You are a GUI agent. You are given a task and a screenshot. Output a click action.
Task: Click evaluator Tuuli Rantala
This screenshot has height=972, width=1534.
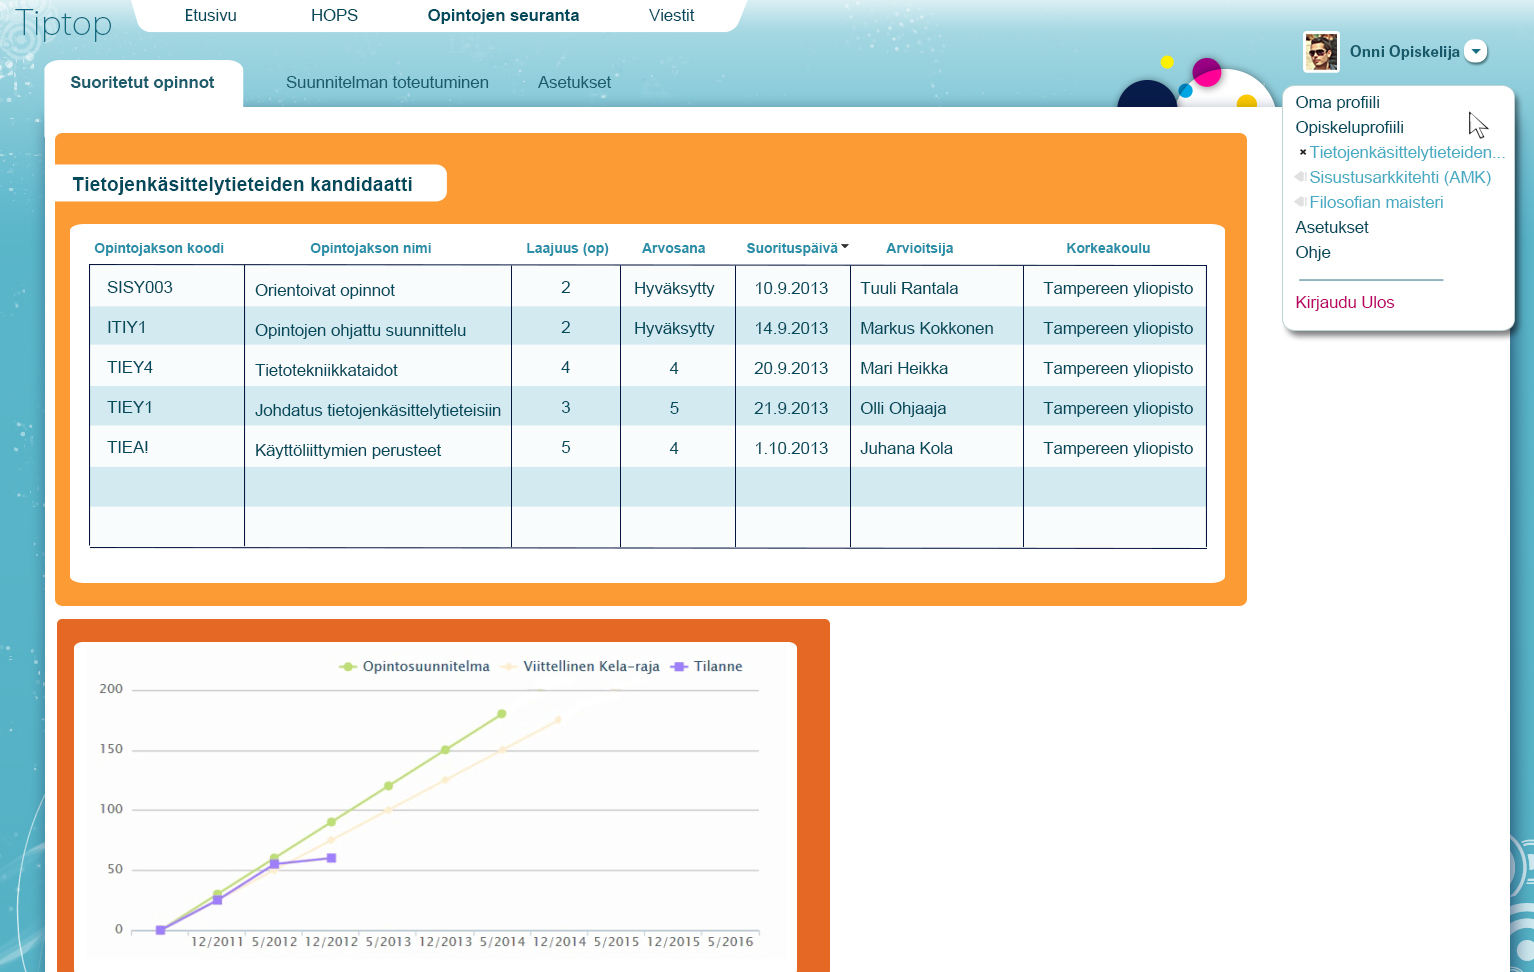(x=909, y=288)
